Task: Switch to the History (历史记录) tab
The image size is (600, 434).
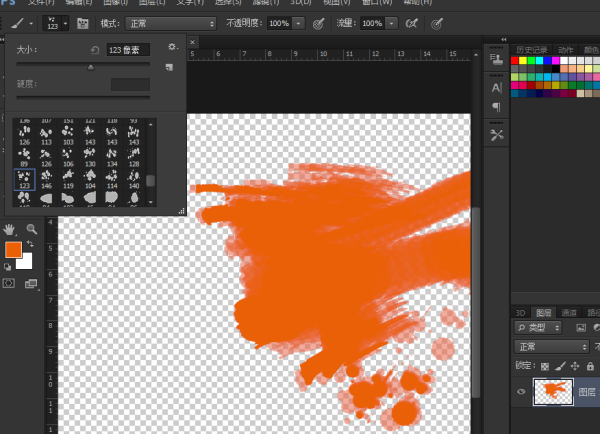Action: tap(531, 50)
